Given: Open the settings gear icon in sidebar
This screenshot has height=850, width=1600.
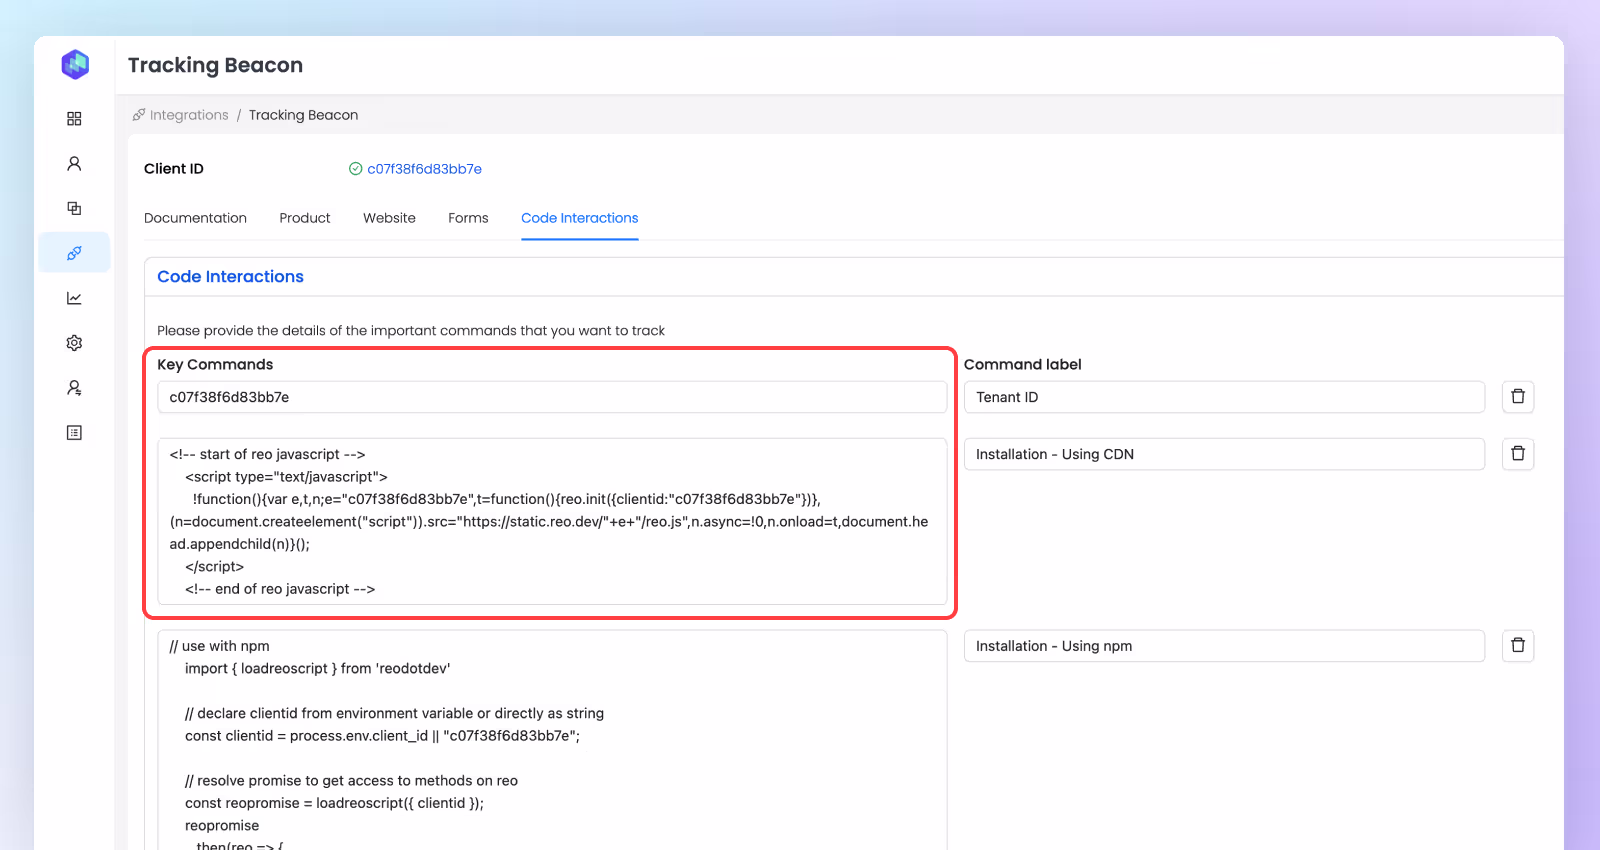Looking at the screenshot, I should tap(74, 343).
